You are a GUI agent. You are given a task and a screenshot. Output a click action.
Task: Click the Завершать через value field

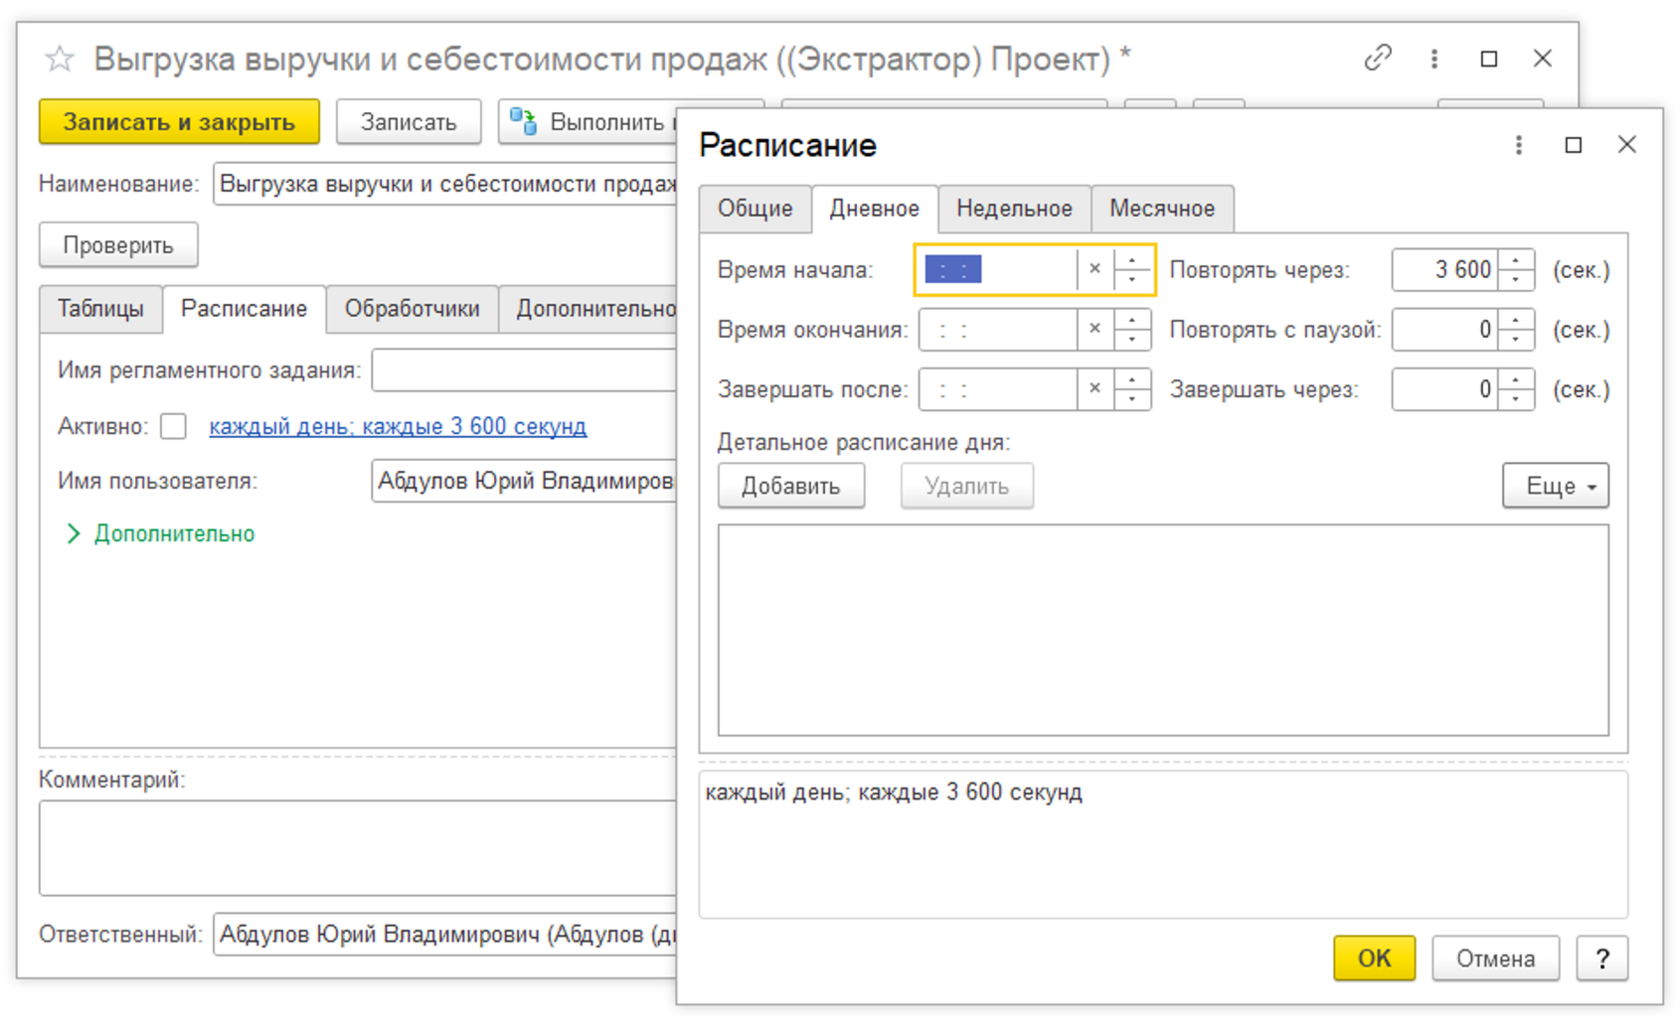point(1445,389)
